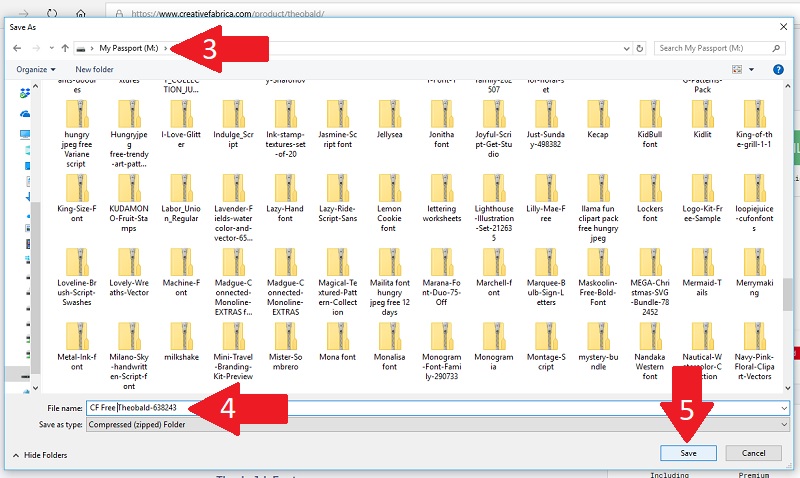
Task: Change the folder view layout icon
Action: (x=737, y=69)
